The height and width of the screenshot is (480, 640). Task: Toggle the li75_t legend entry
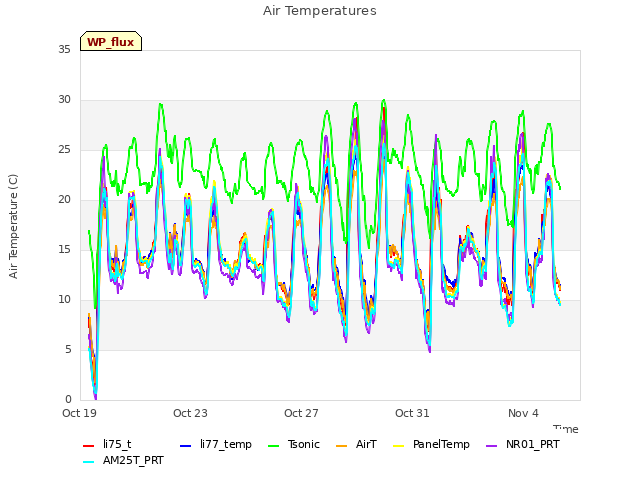click(x=107, y=444)
